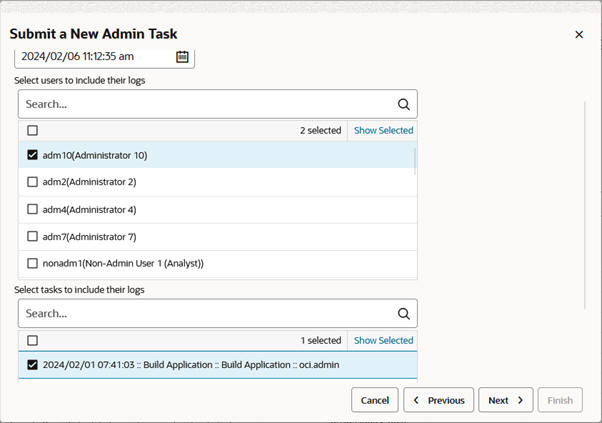
Task: Click the users Search text field
Action: [x=205, y=104]
